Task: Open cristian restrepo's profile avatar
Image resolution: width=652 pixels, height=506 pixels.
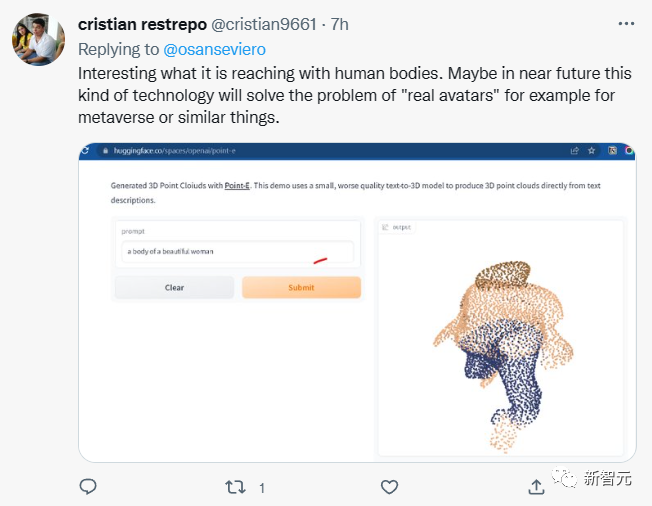Action: (40, 40)
